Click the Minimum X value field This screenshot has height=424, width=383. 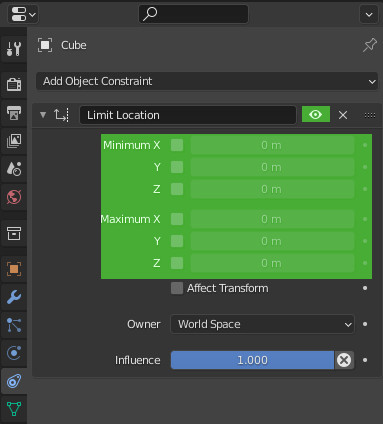pos(272,145)
